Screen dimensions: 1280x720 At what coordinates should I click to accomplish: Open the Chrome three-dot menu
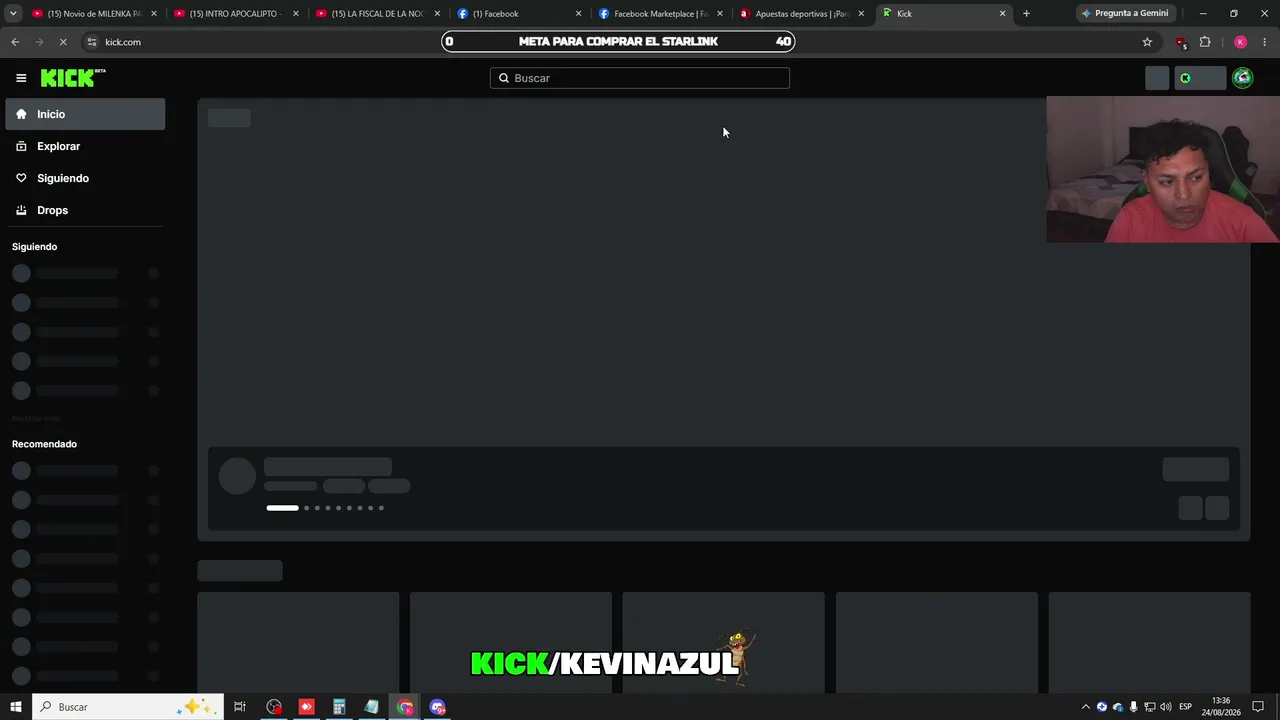coord(1266,42)
